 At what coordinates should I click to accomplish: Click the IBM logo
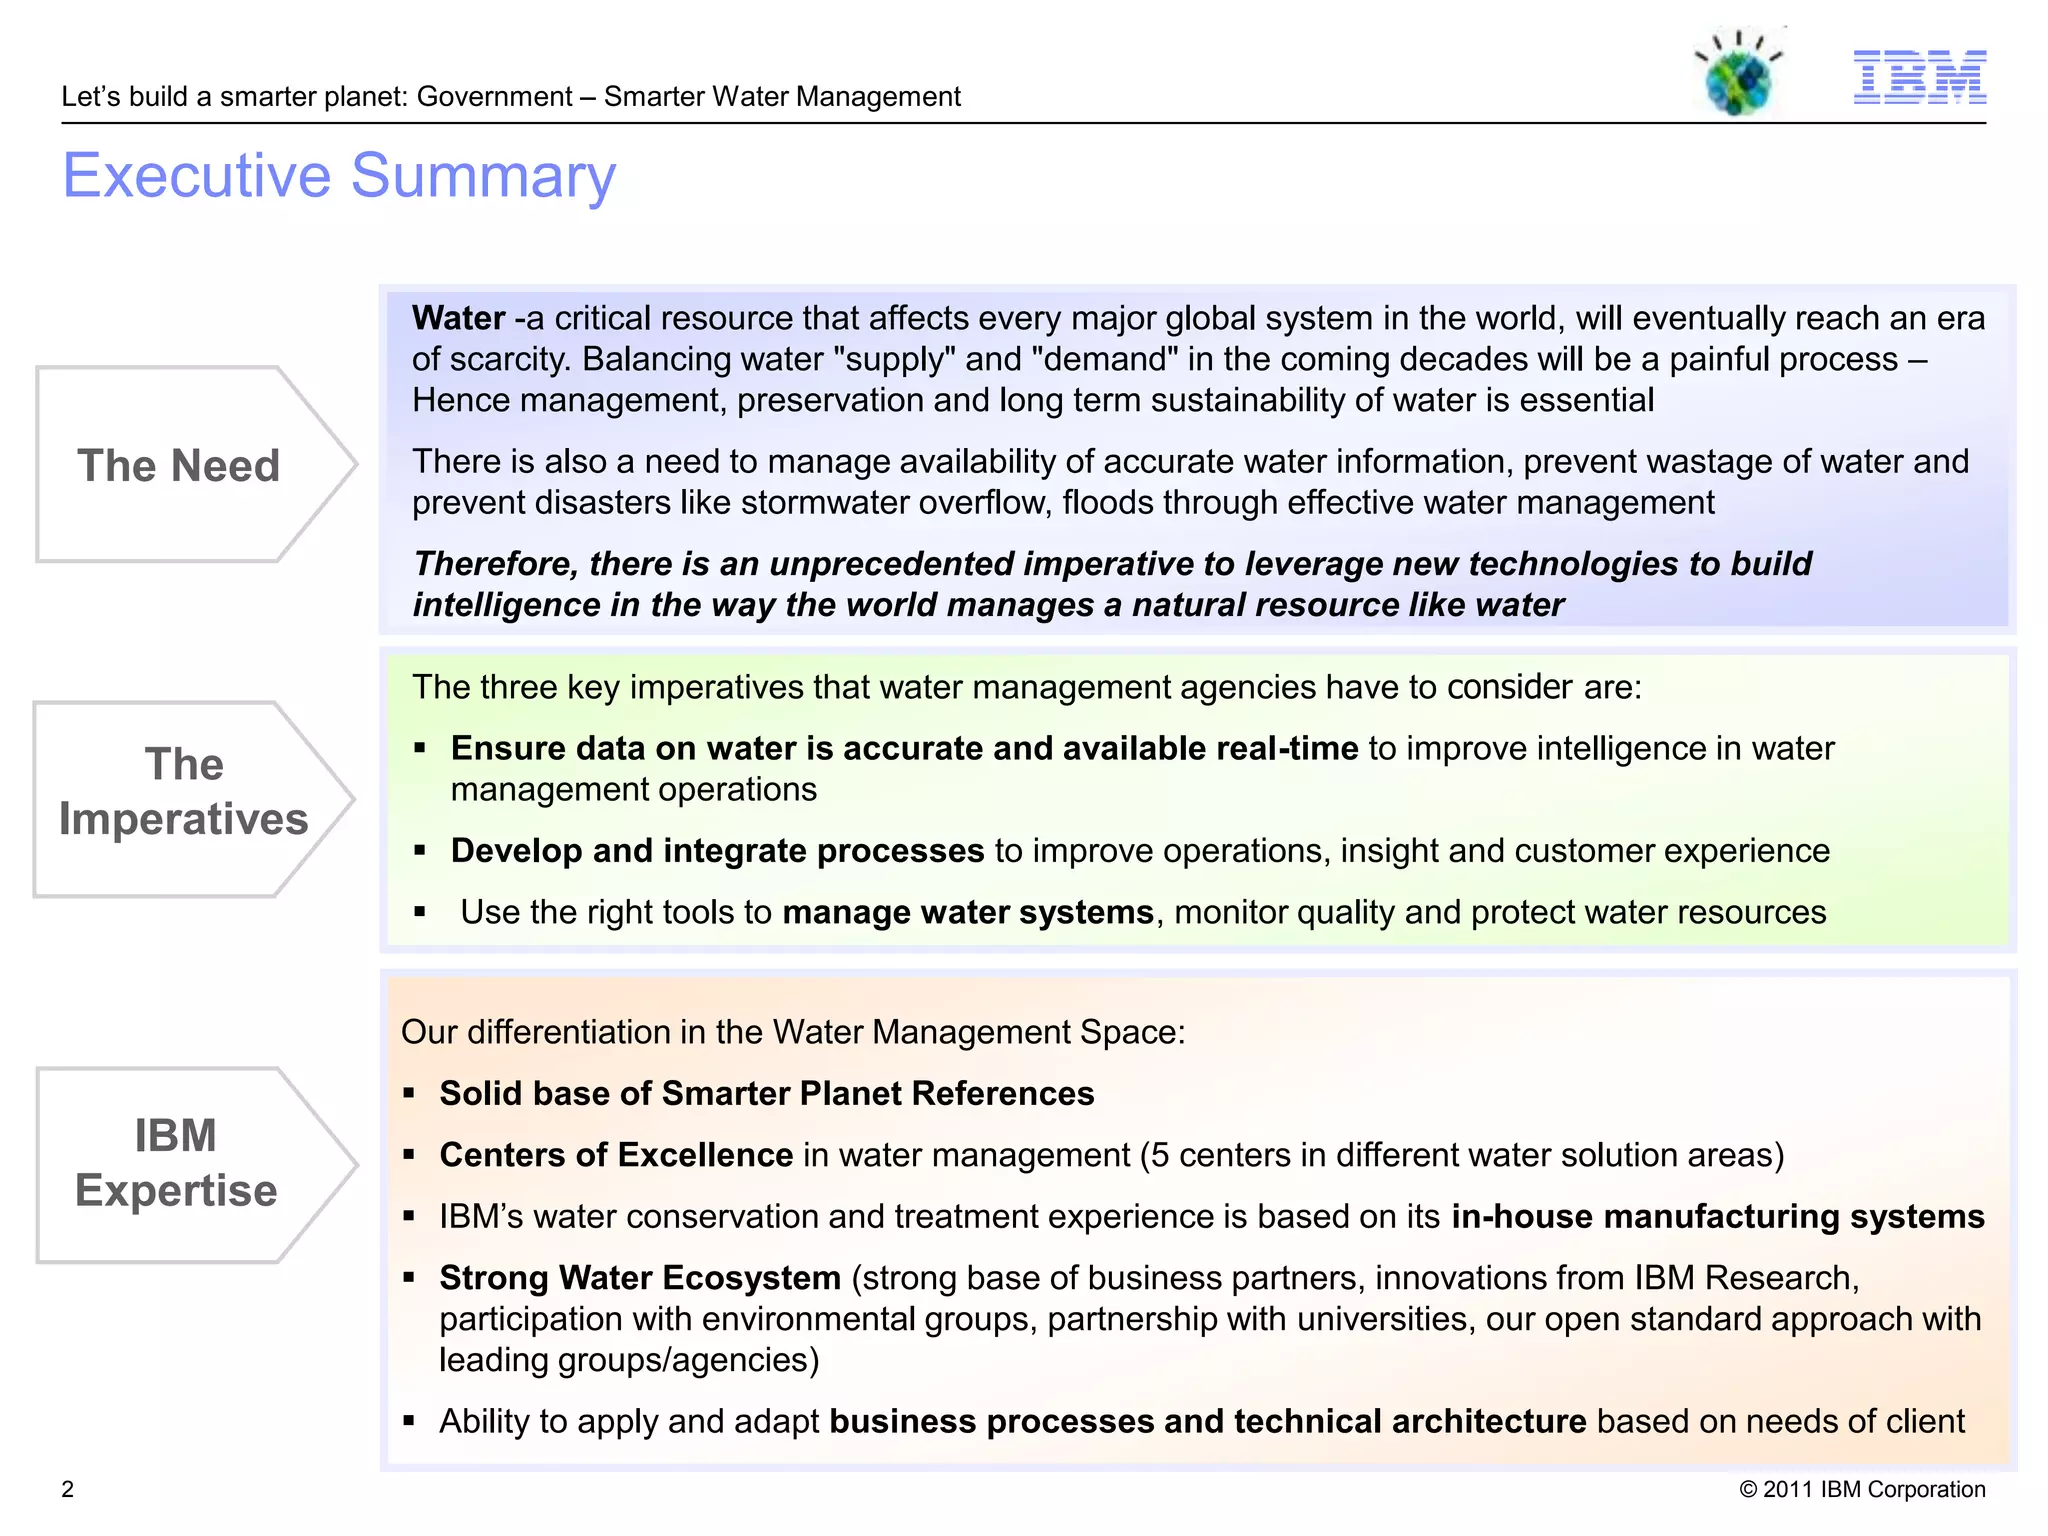(1919, 77)
